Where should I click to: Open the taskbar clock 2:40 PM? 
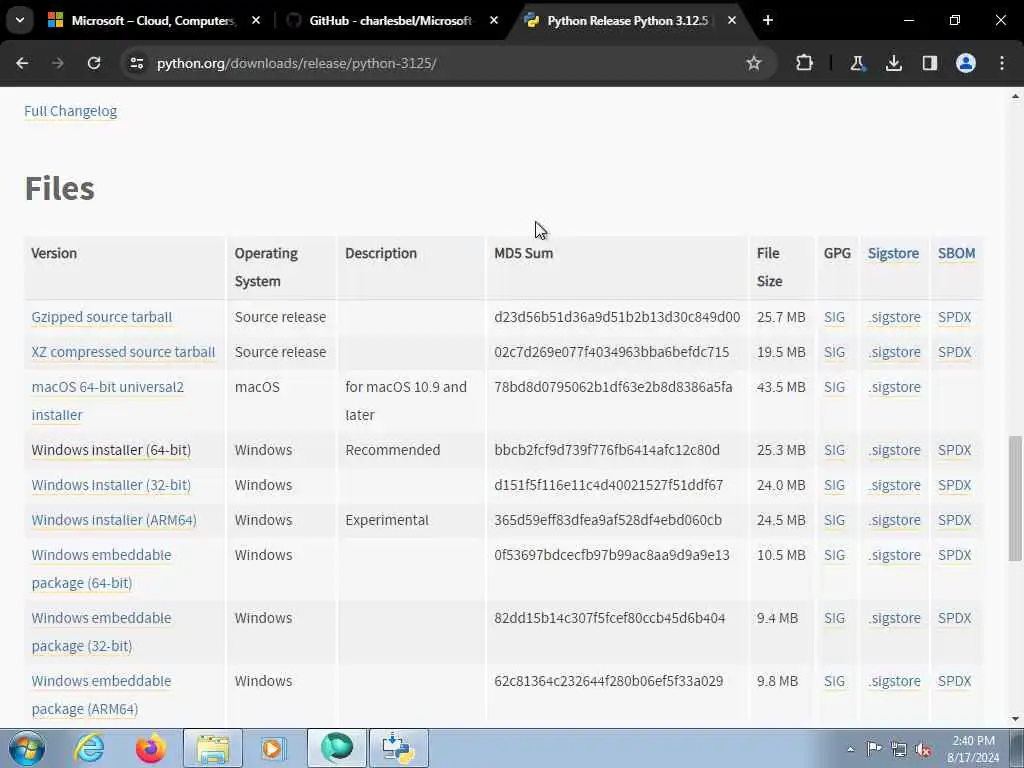pos(973,749)
